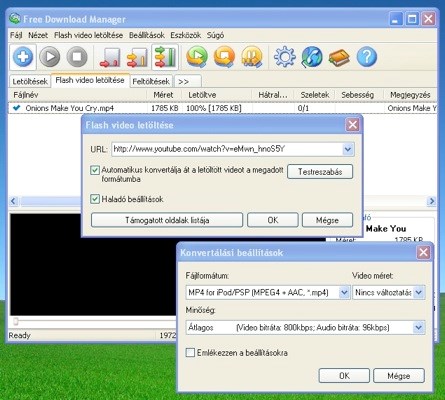This screenshot has height=400, width=445.
Task: Toggle Haladó beállítások checkbox
Action: [95, 199]
